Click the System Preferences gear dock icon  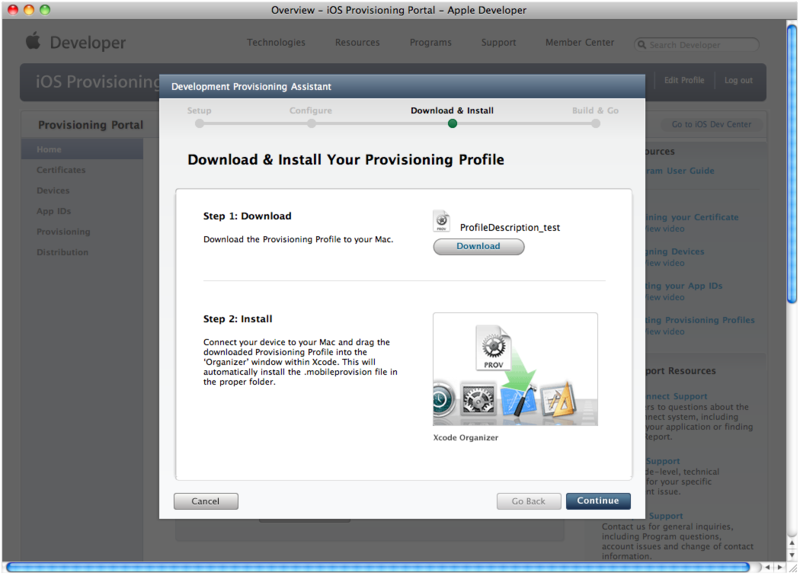point(478,399)
